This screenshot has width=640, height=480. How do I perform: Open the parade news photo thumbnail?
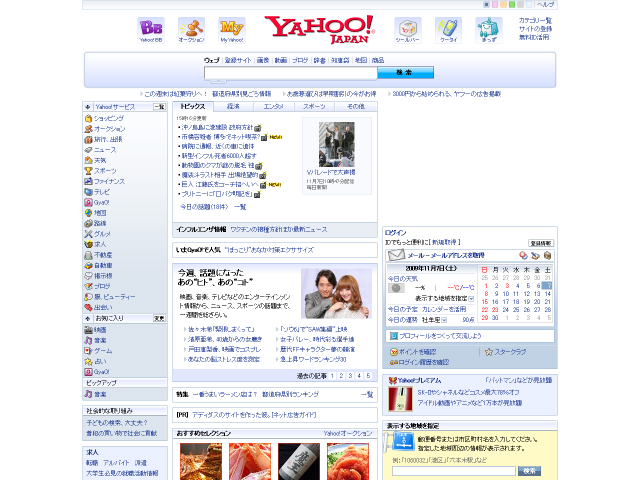point(337,144)
